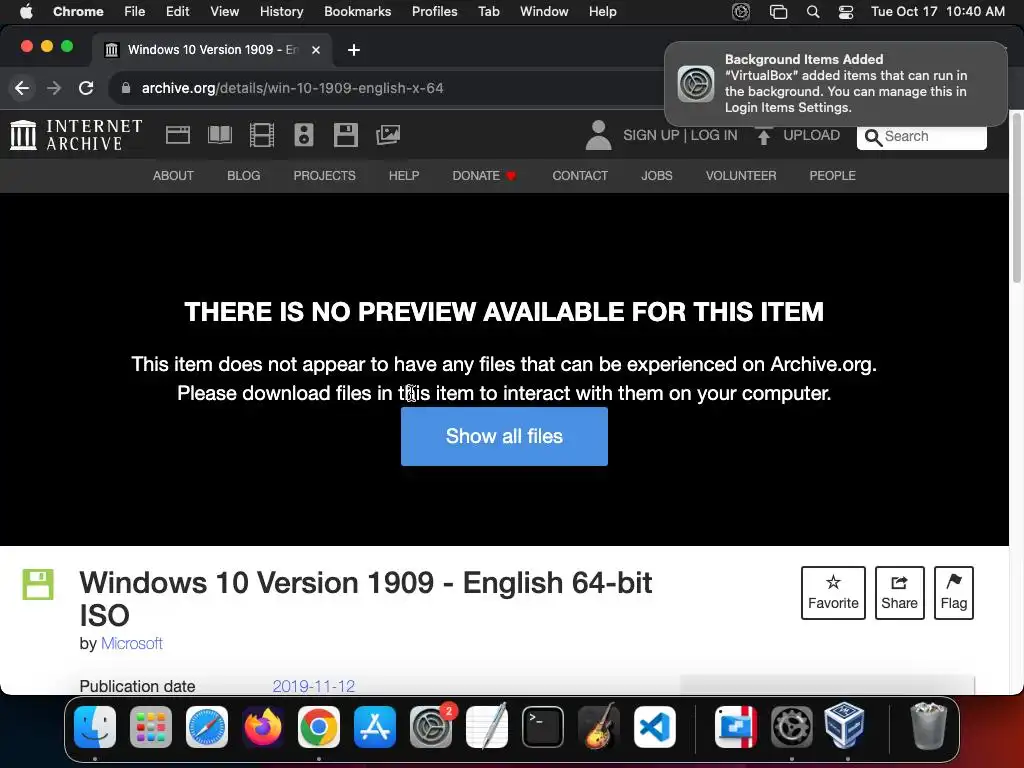Open the Images picture icon

[388, 135]
